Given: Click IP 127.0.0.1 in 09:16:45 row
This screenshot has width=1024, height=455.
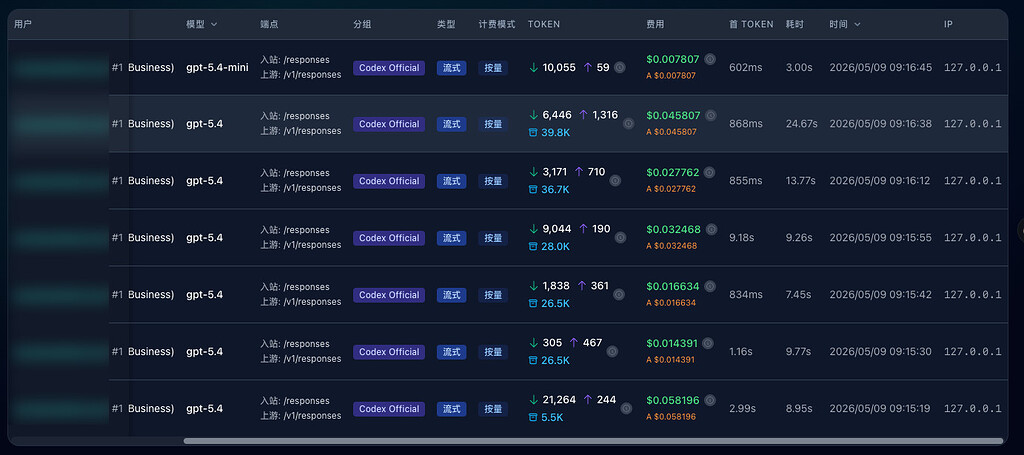Looking at the screenshot, I should coord(972,68).
